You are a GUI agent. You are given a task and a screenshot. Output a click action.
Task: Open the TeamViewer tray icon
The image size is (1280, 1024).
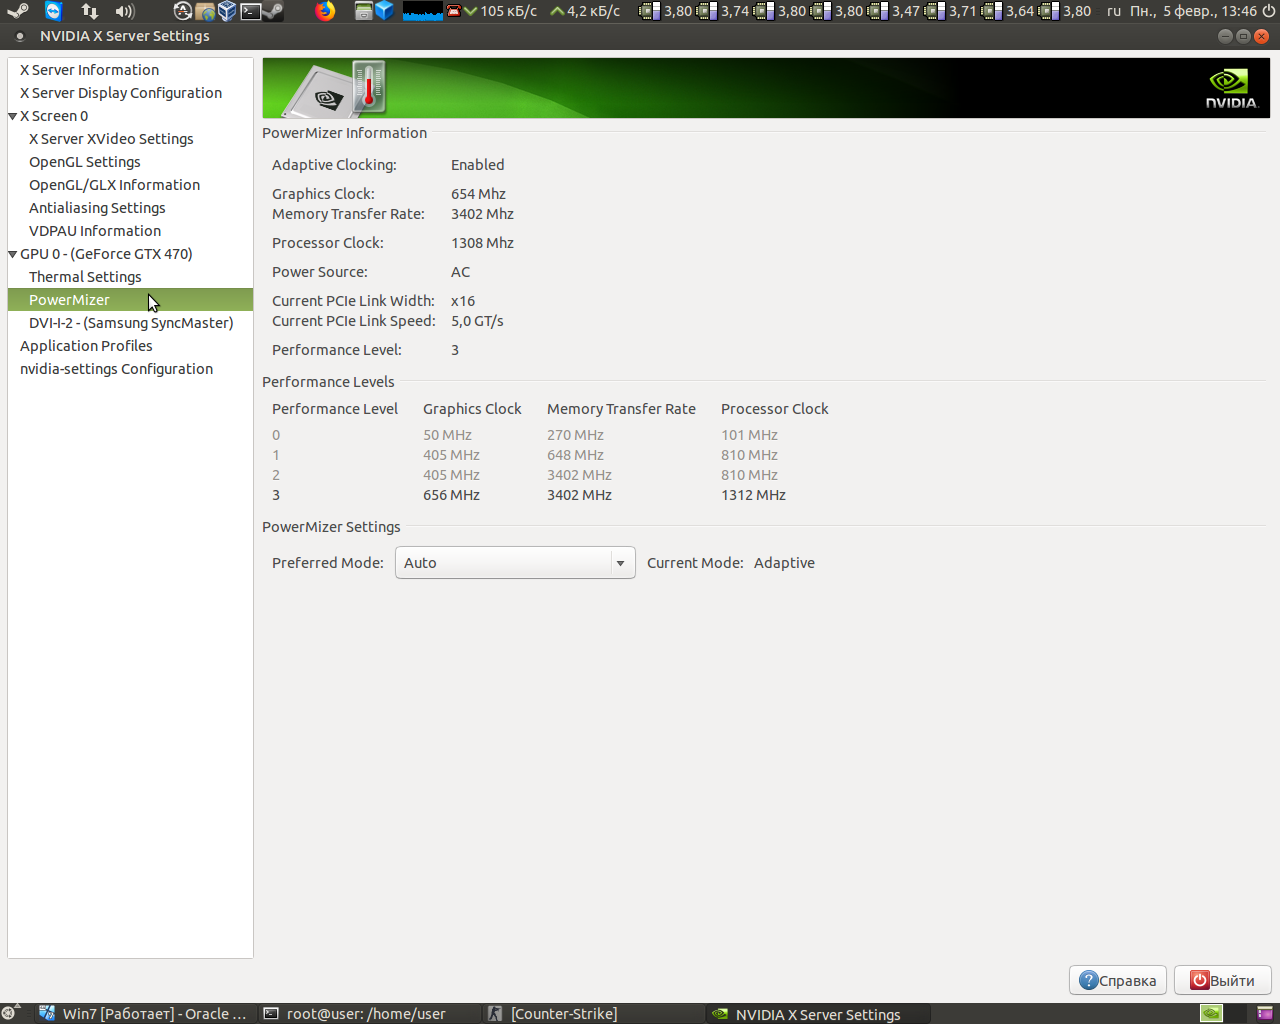pos(54,11)
